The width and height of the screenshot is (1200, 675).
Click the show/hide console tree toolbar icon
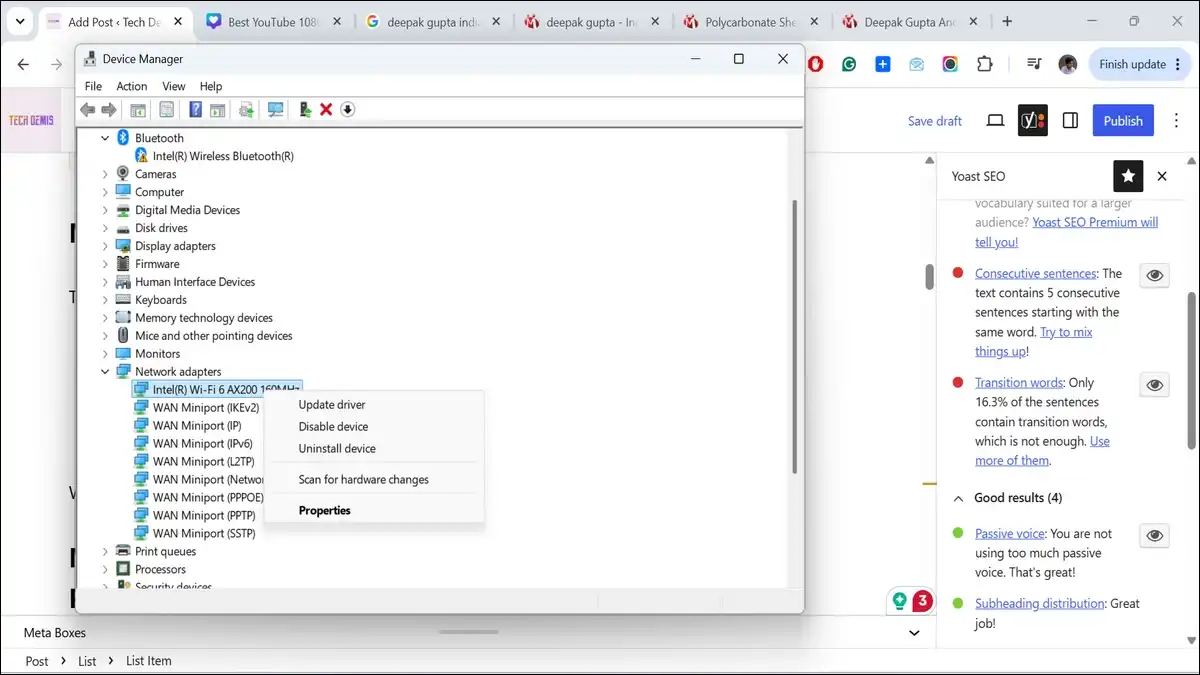tap(138, 110)
